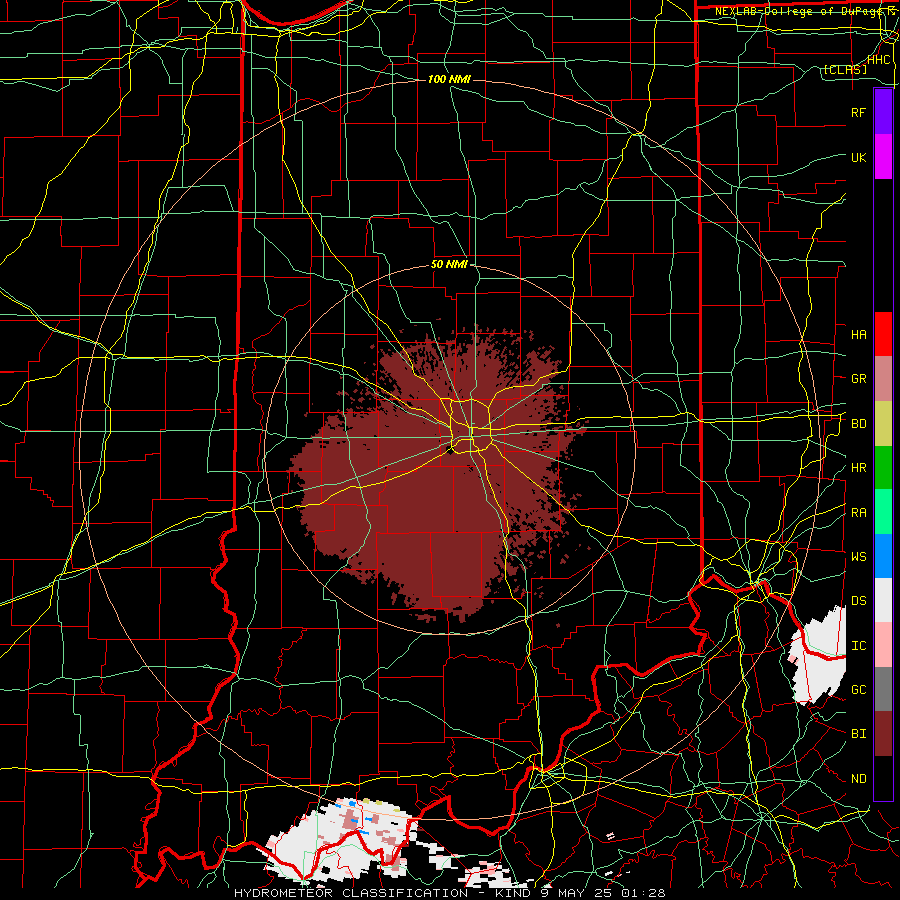Click the gray GC legend swatch
The height and width of the screenshot is (900, 900).
883,689
